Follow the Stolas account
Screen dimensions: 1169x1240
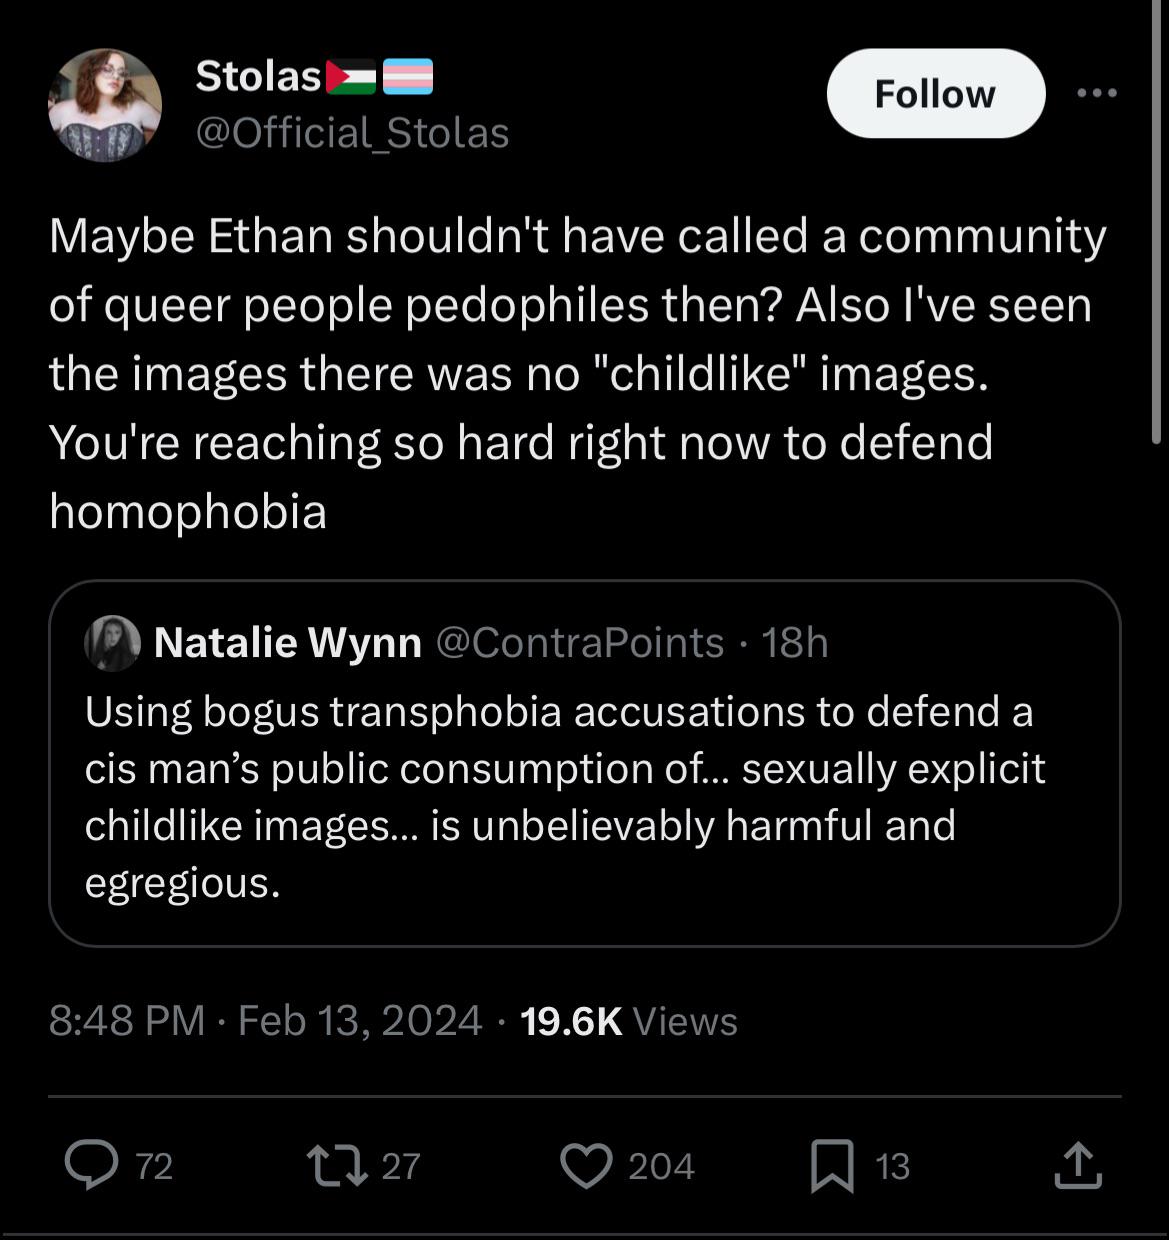[936, 94]
